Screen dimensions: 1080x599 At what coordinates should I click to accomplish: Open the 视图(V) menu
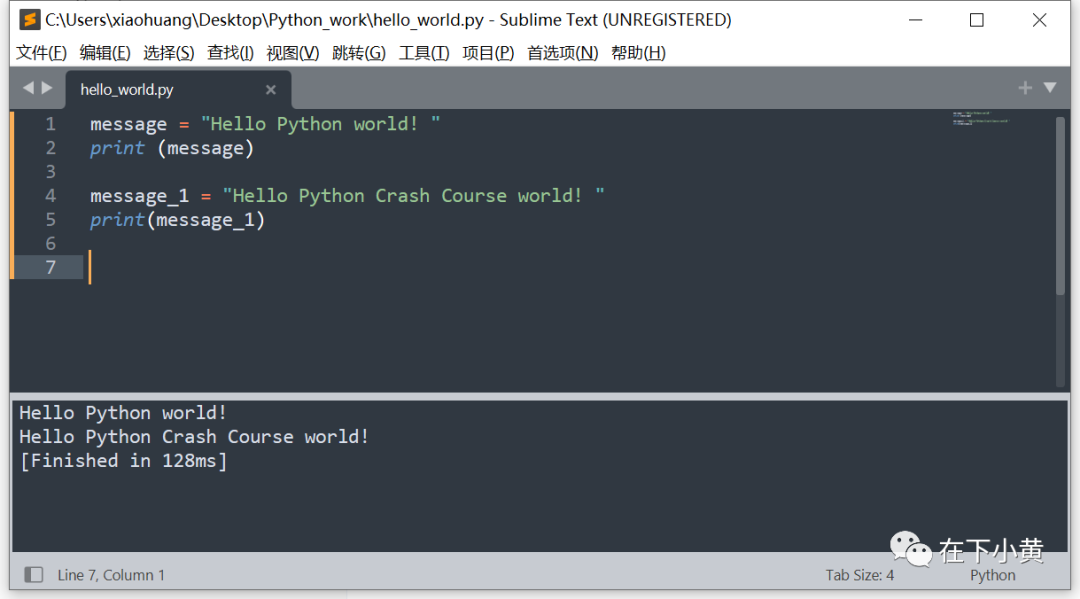coord(293,53)
